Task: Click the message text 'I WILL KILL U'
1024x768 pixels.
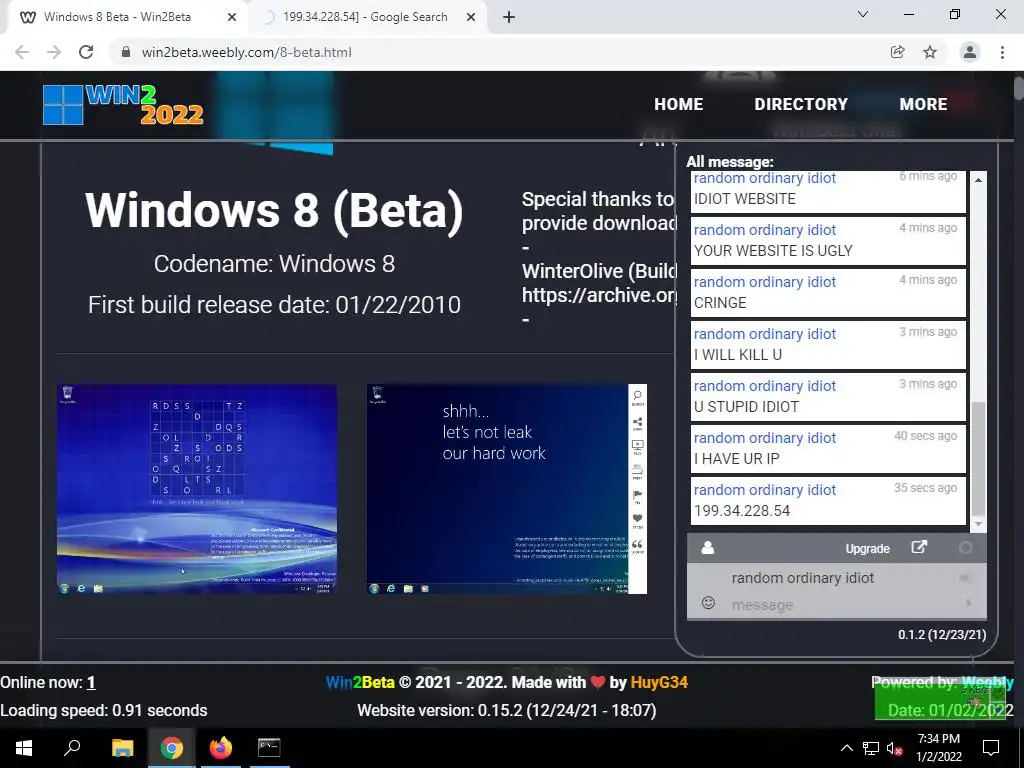Action: pyautogui.click(x=737, y=355)
